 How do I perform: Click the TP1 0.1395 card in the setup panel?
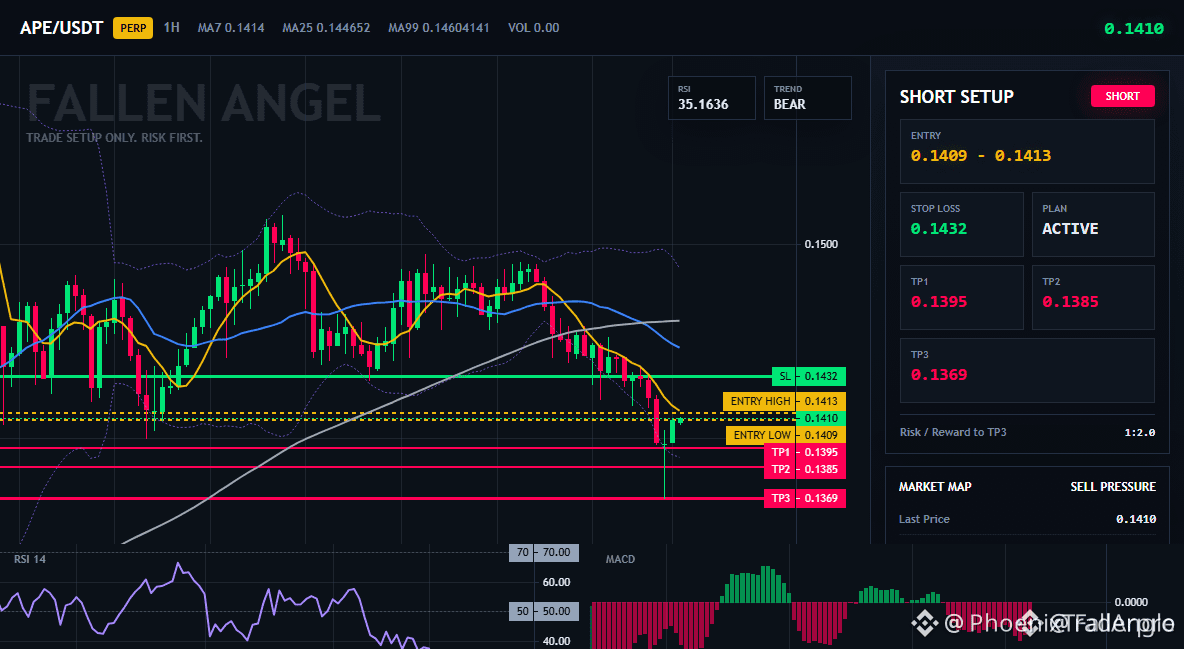[961, 297]
